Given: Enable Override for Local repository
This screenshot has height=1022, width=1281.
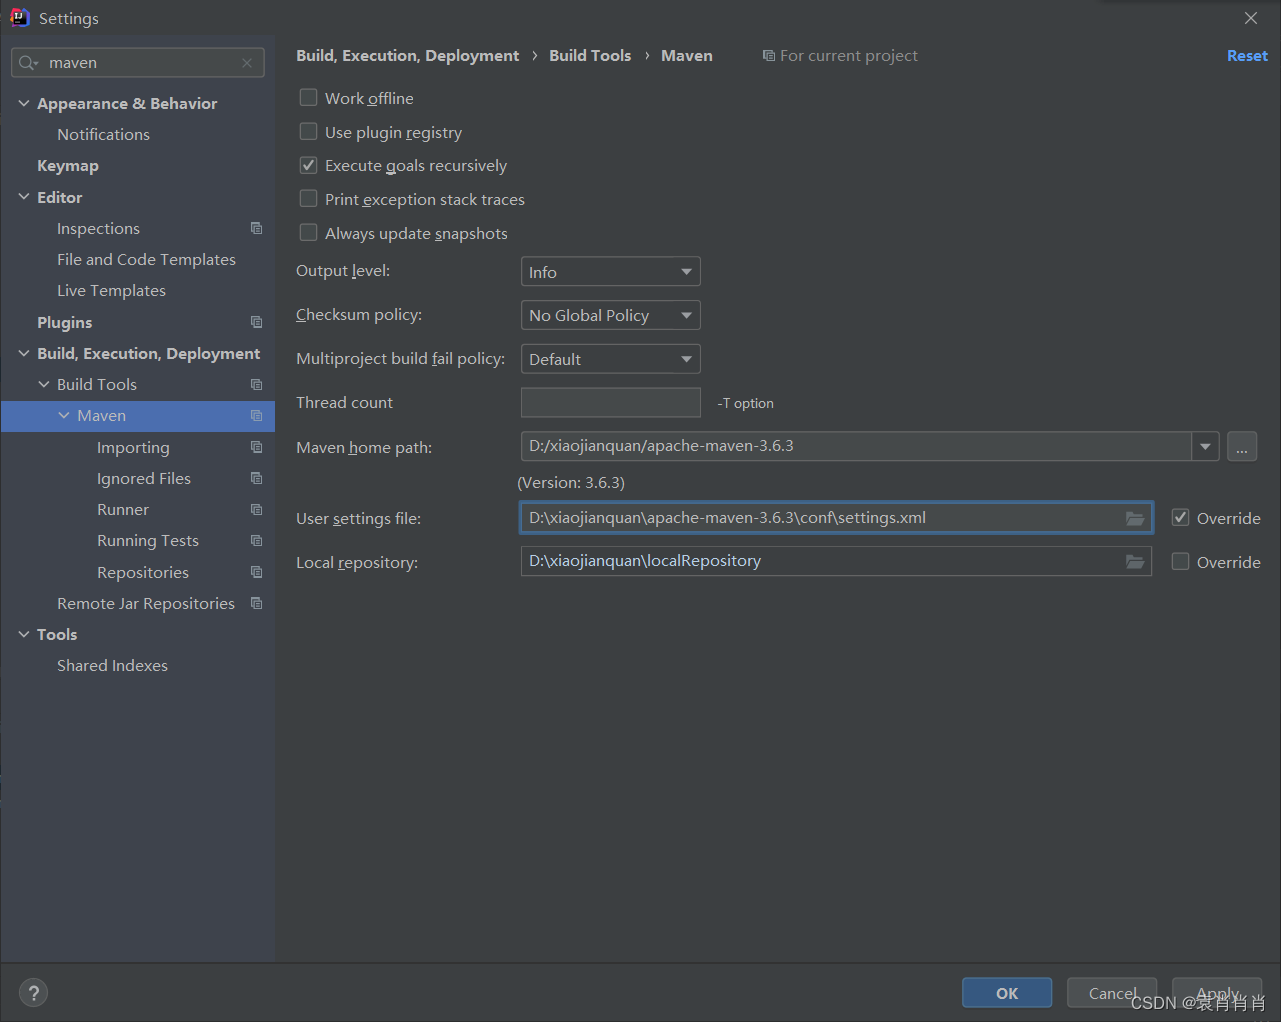Looking at the screenshot, I should (x=1180, y=562).
